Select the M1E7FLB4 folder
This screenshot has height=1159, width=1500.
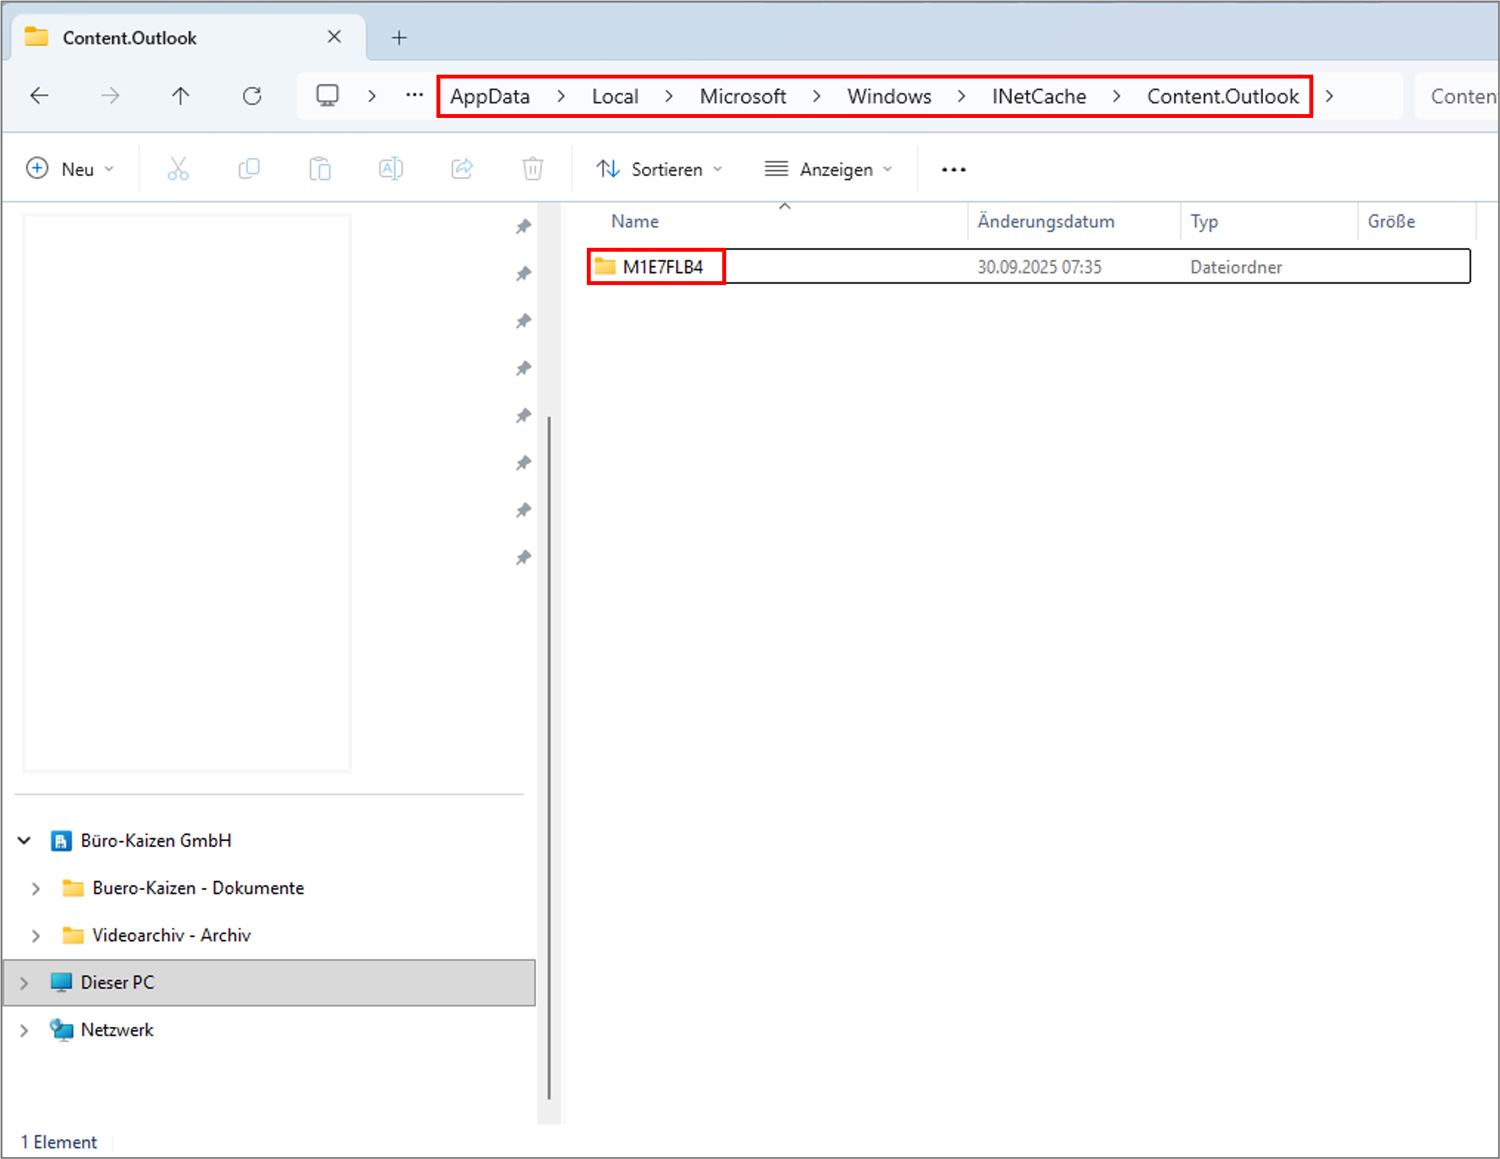(662, 267)
